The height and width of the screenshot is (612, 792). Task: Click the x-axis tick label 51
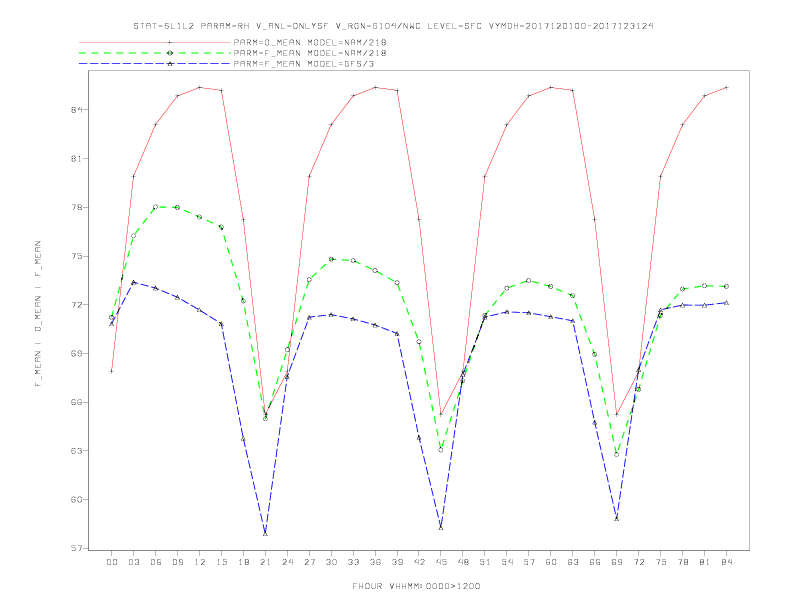485,562
